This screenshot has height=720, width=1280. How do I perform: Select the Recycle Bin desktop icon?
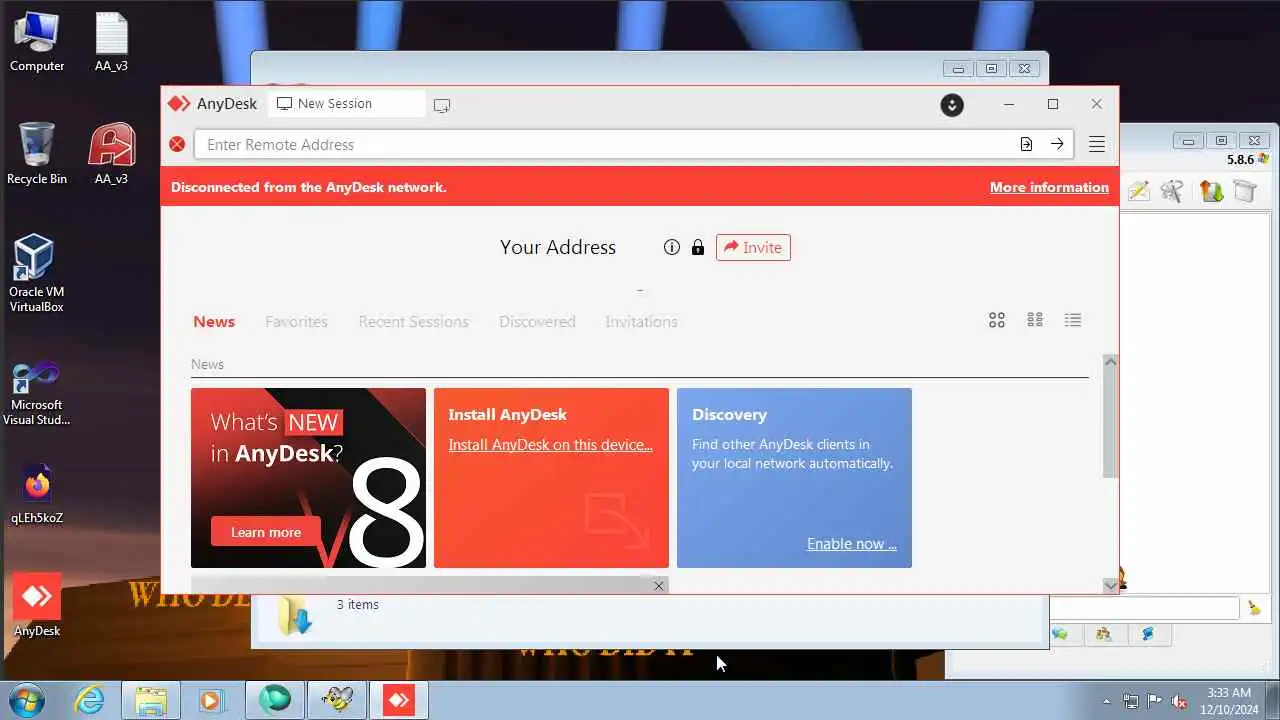(x=37, y=154)
